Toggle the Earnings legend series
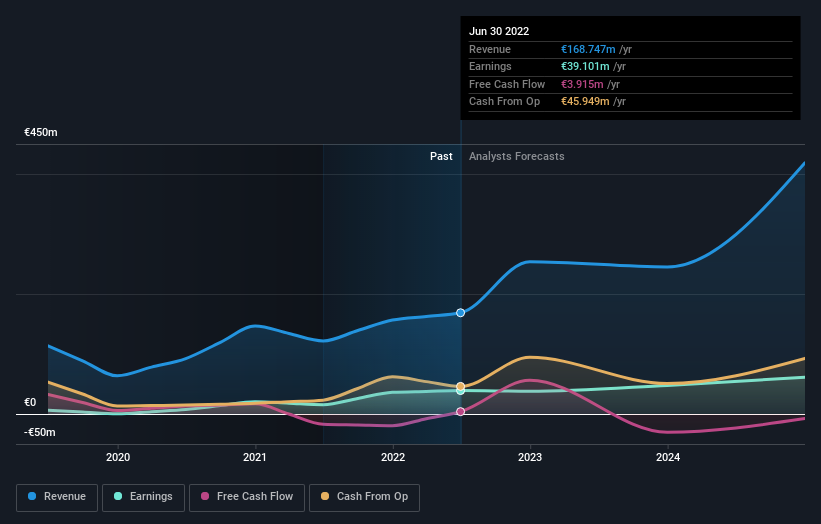Image resolution: width=821 pixels, height=524 pixels. pos(143,497)
